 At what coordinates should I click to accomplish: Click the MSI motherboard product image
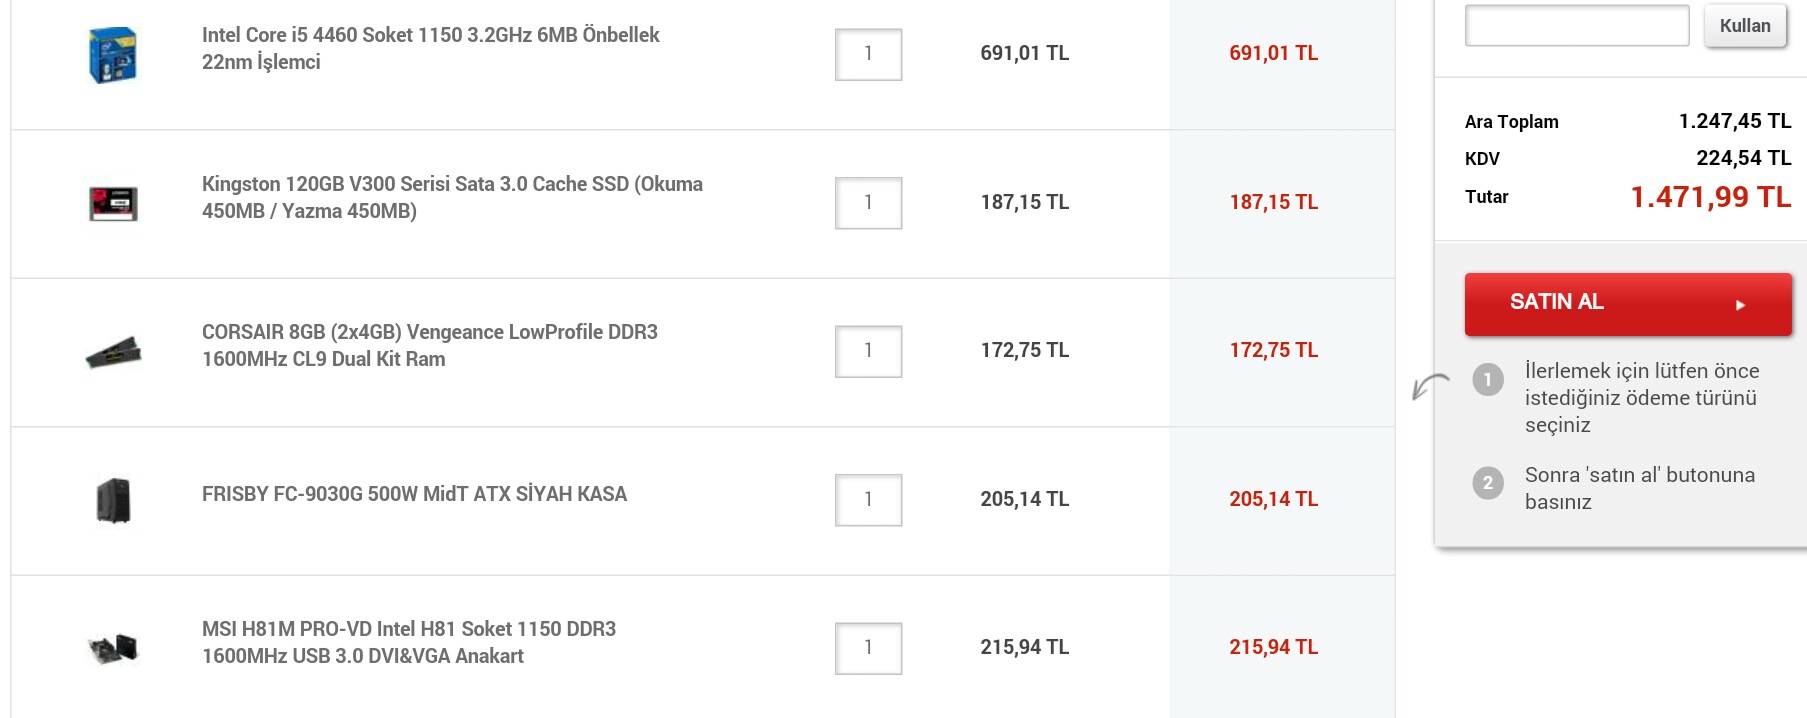point(113,648)
